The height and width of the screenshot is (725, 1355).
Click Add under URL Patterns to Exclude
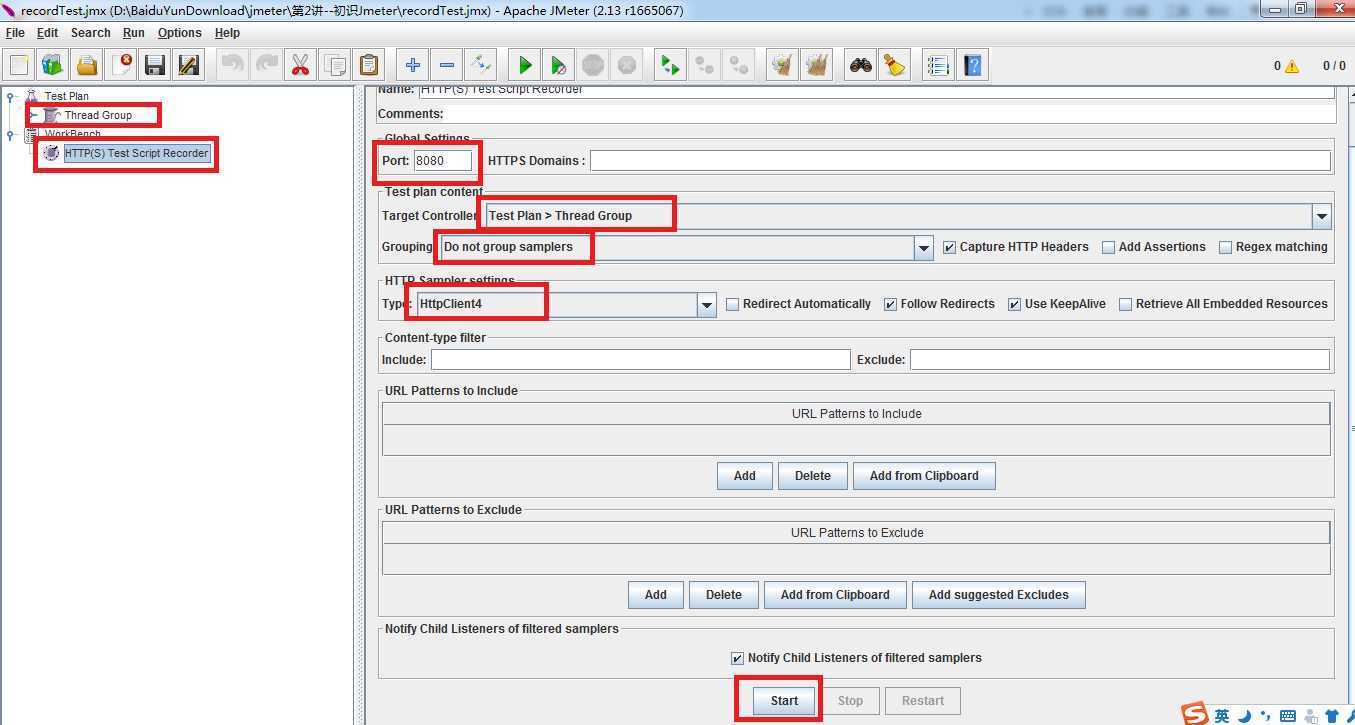(656, 595)
